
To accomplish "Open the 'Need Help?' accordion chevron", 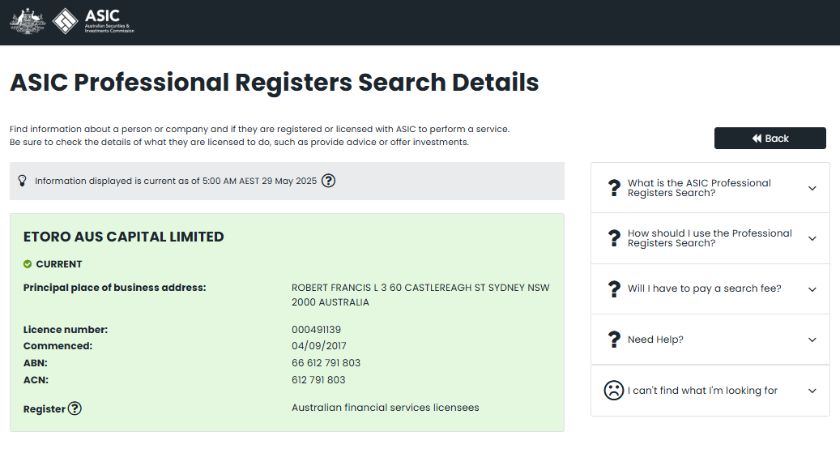I will 812,340.
